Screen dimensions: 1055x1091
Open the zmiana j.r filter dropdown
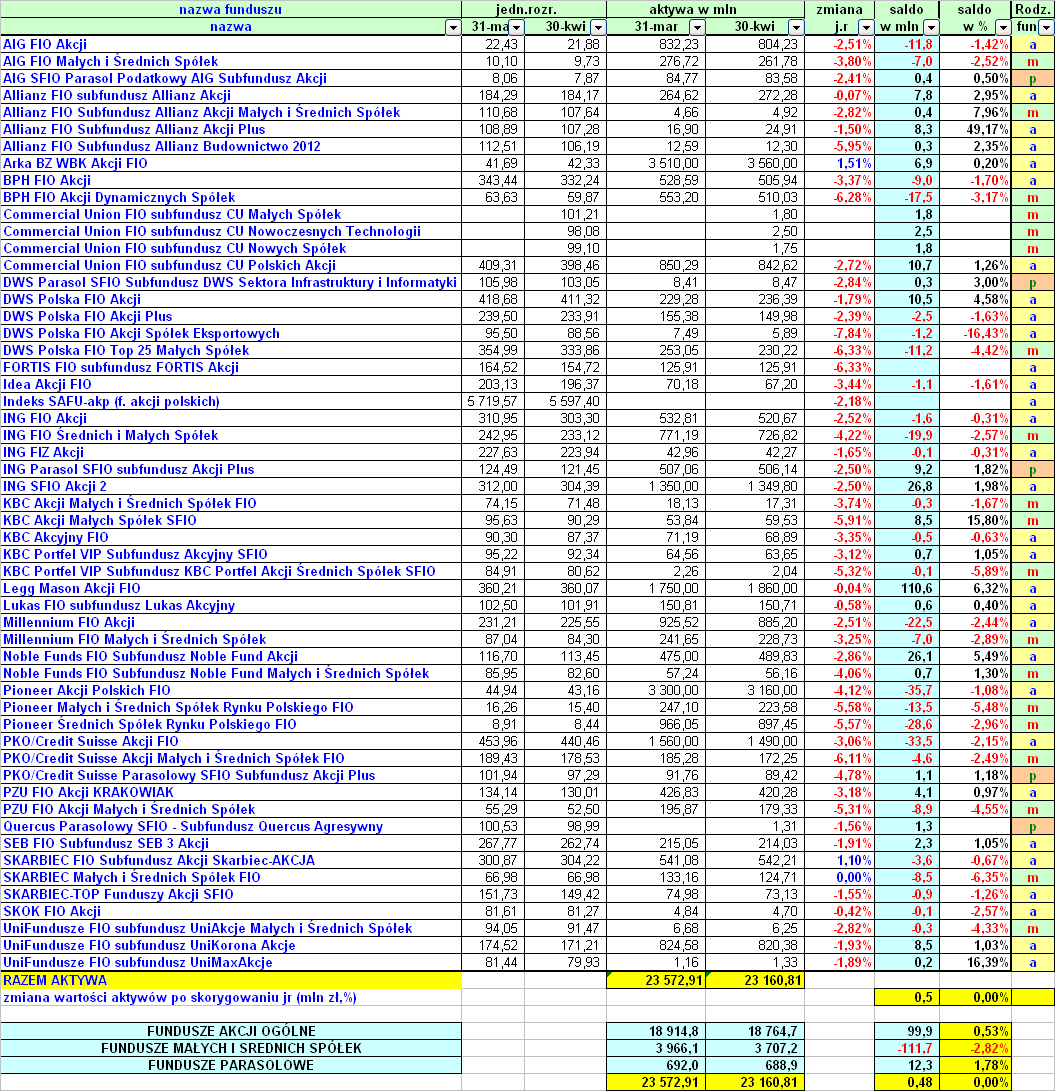(x=866, y=27)
